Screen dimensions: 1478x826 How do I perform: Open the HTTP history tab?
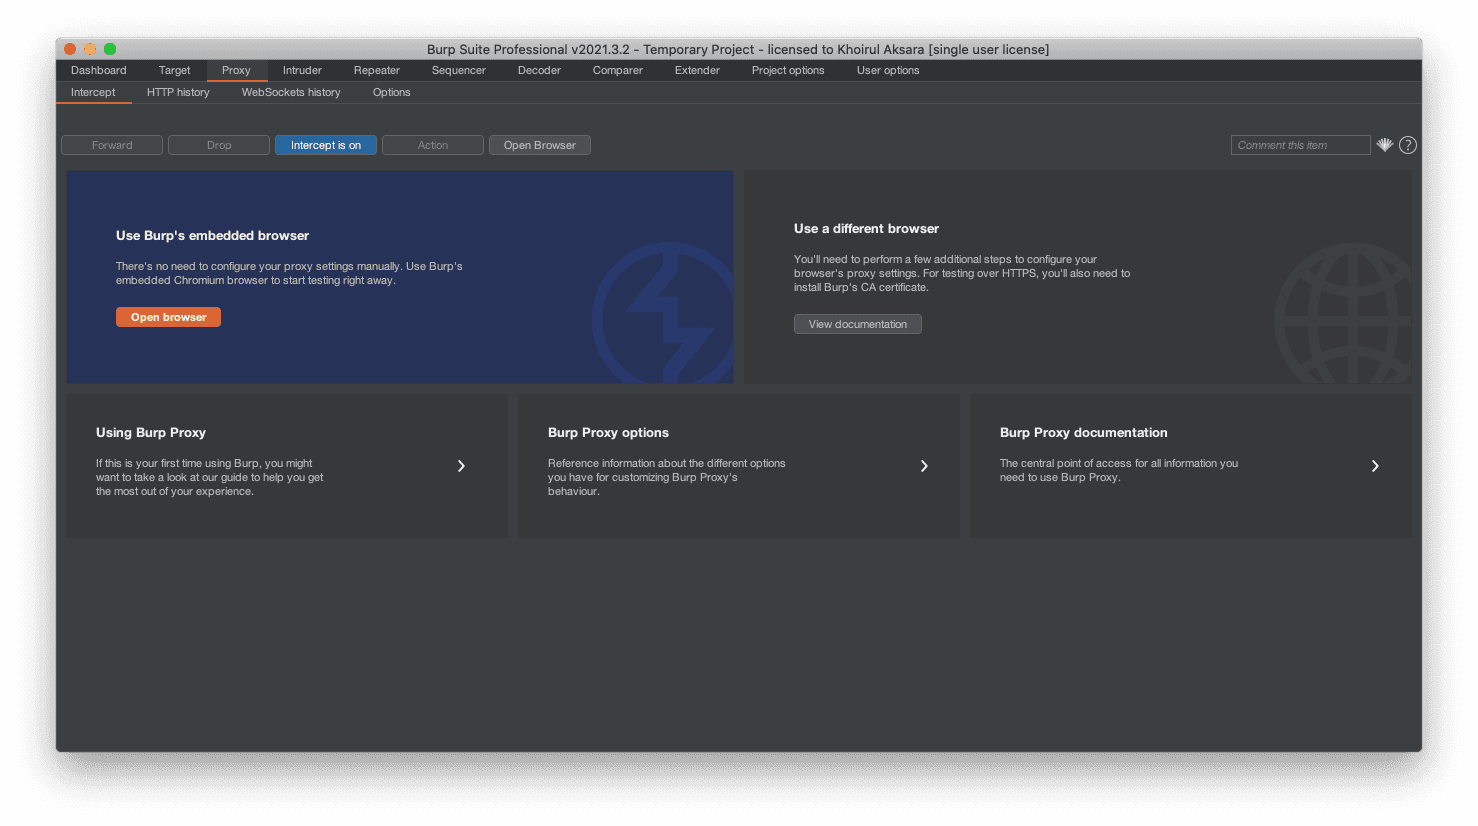(x=178, y=92)
